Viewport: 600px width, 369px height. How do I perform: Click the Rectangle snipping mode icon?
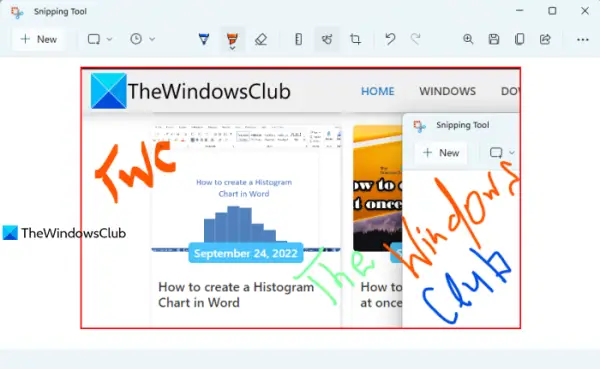click(94, 39)
